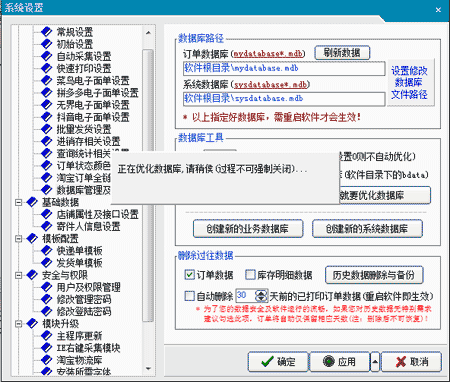450x382 pixels.
Task: Click the tree scrollbar down arrow
Action: click(148, 369)
